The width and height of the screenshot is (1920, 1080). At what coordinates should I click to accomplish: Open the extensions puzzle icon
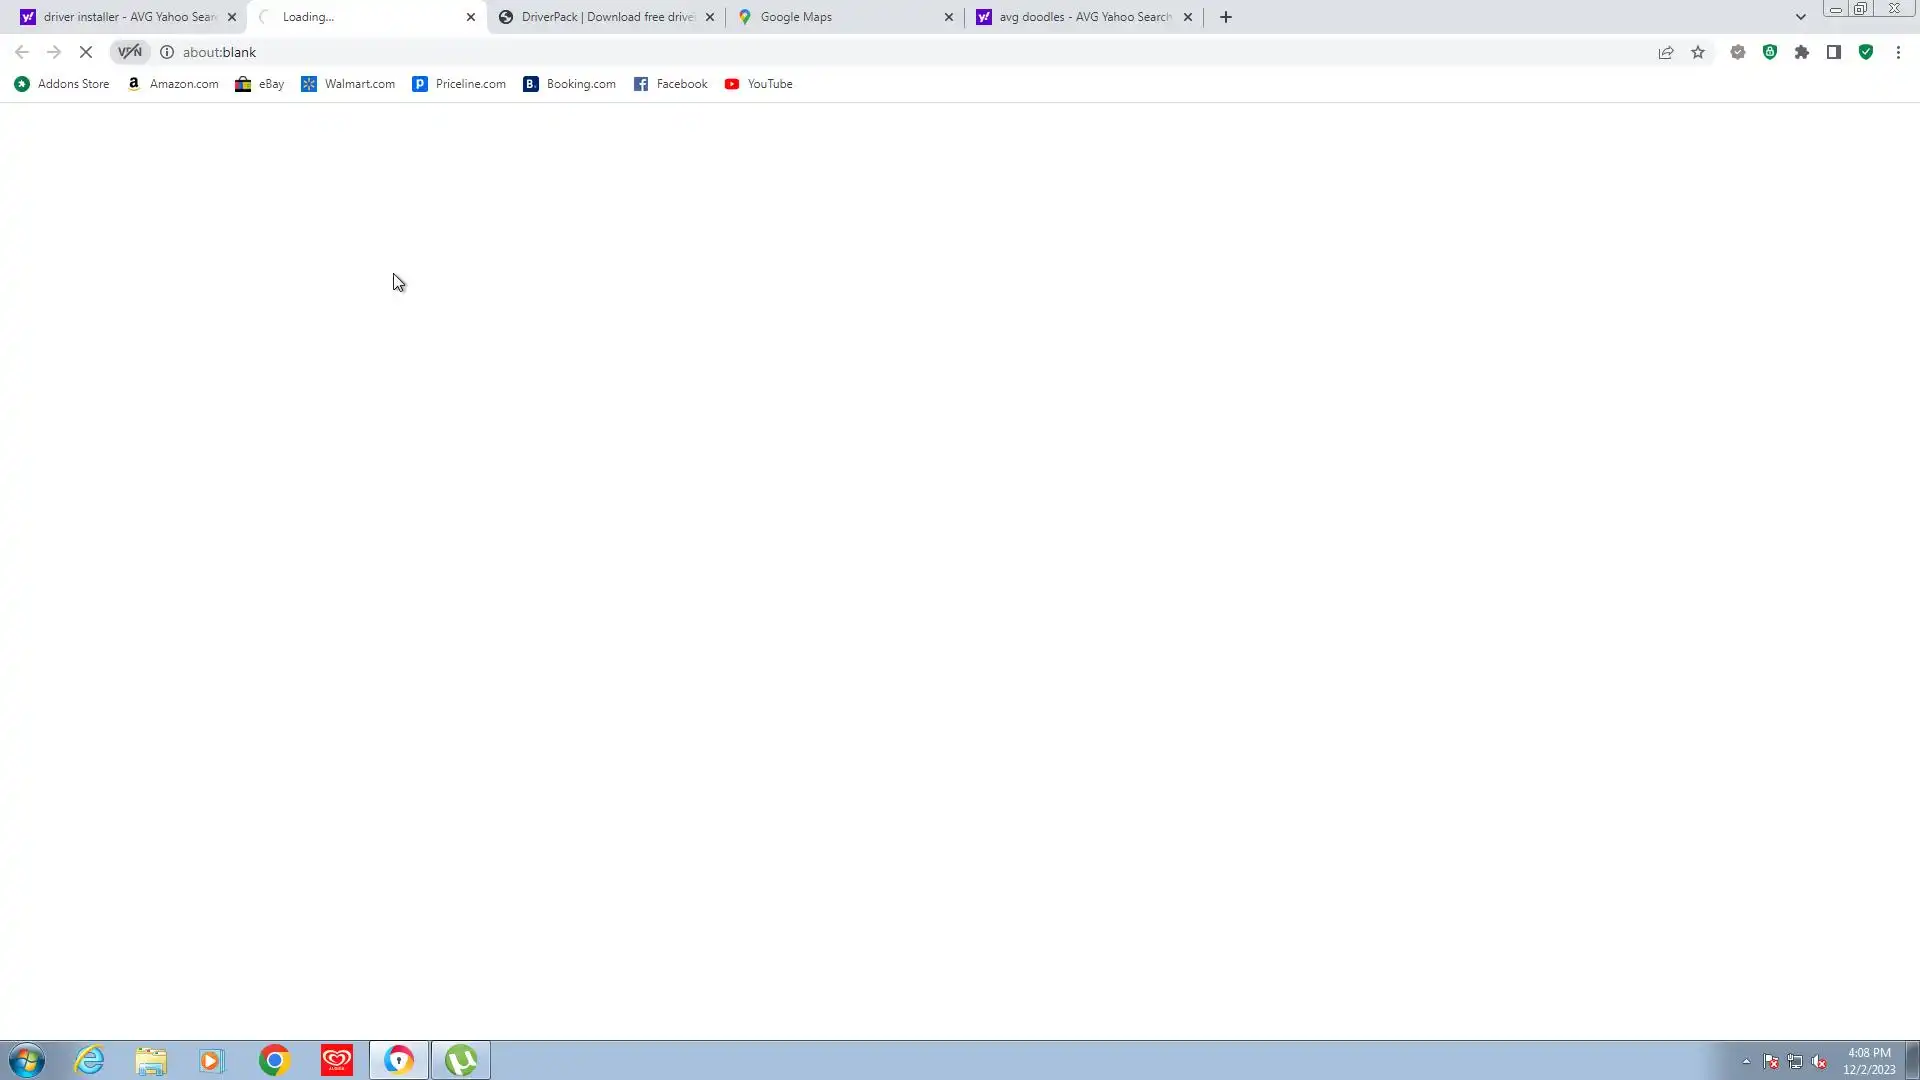coord(1802,52)
